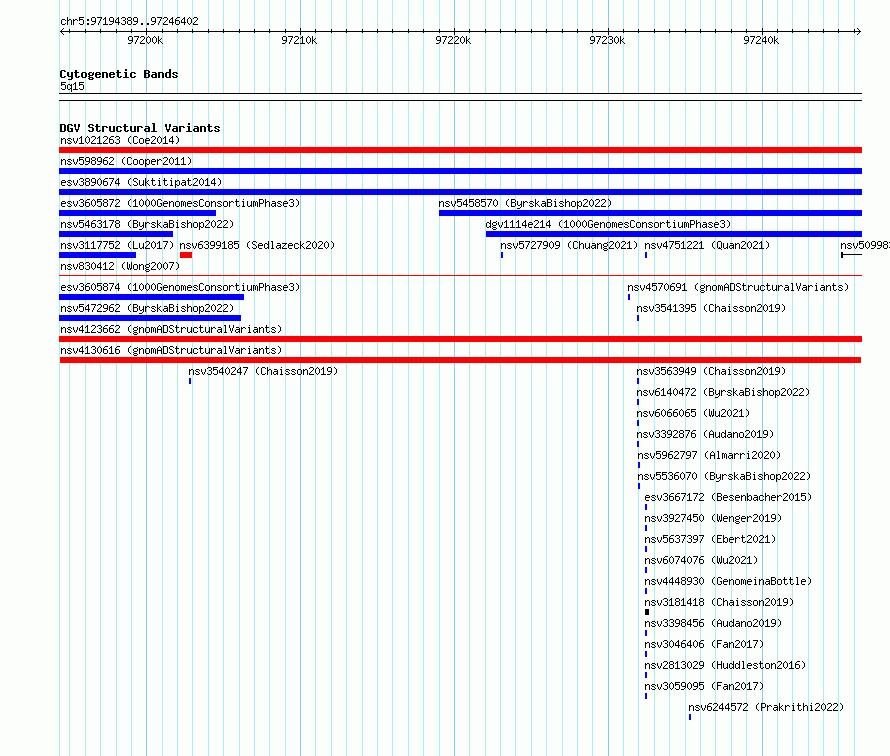890x756 pixels.
Task: Click nsv6399185 (Sedlazeck2020) label
Action: (x=257, y=245)
